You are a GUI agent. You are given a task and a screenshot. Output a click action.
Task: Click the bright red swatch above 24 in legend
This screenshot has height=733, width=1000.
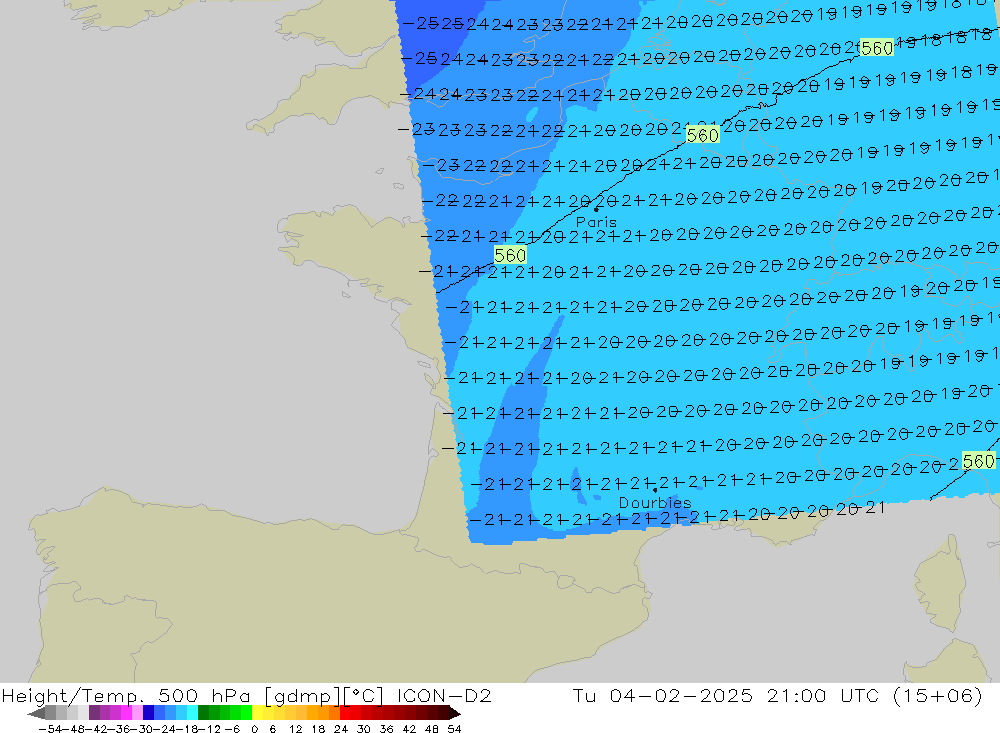[x=345, y=713]
